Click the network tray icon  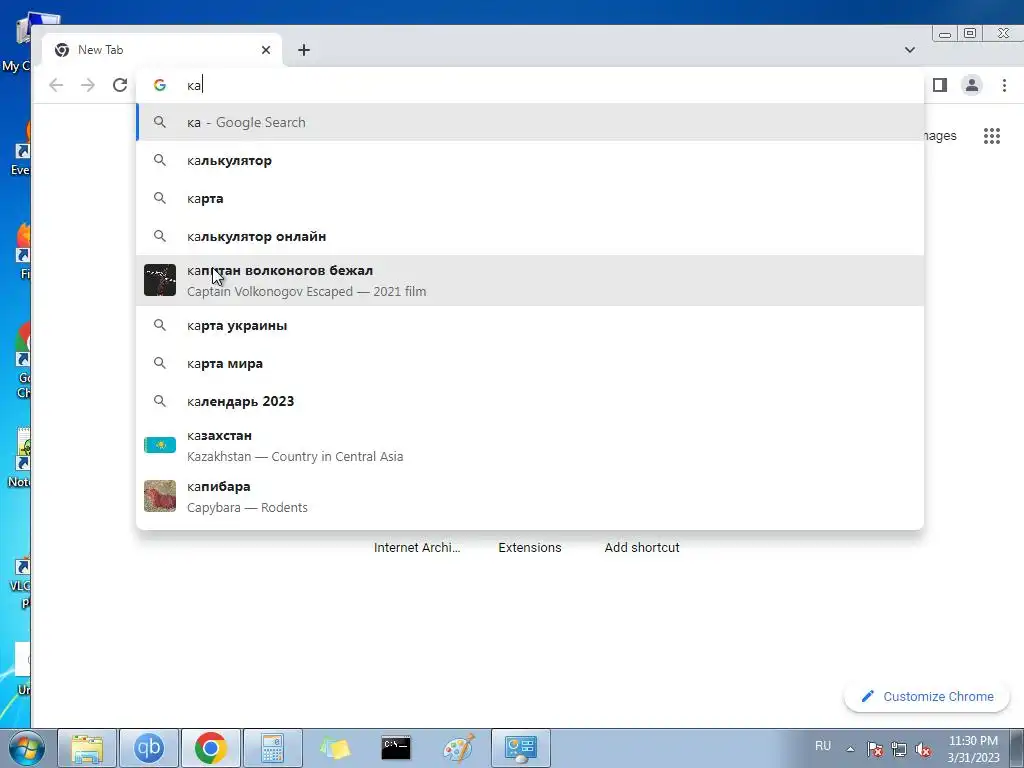[899, 749]
